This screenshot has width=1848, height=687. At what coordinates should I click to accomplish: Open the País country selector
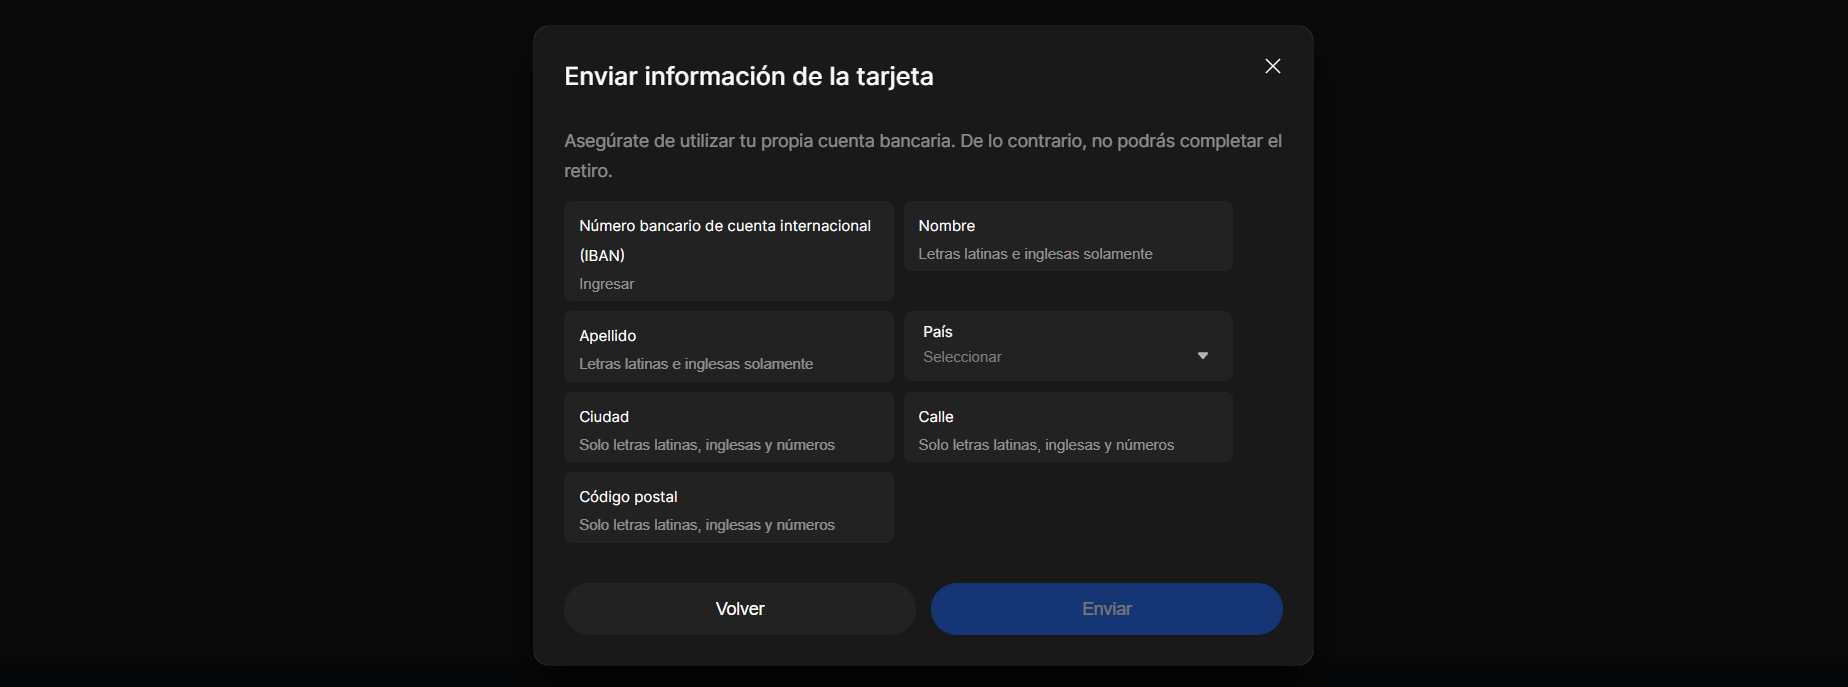click(1067, 346)
